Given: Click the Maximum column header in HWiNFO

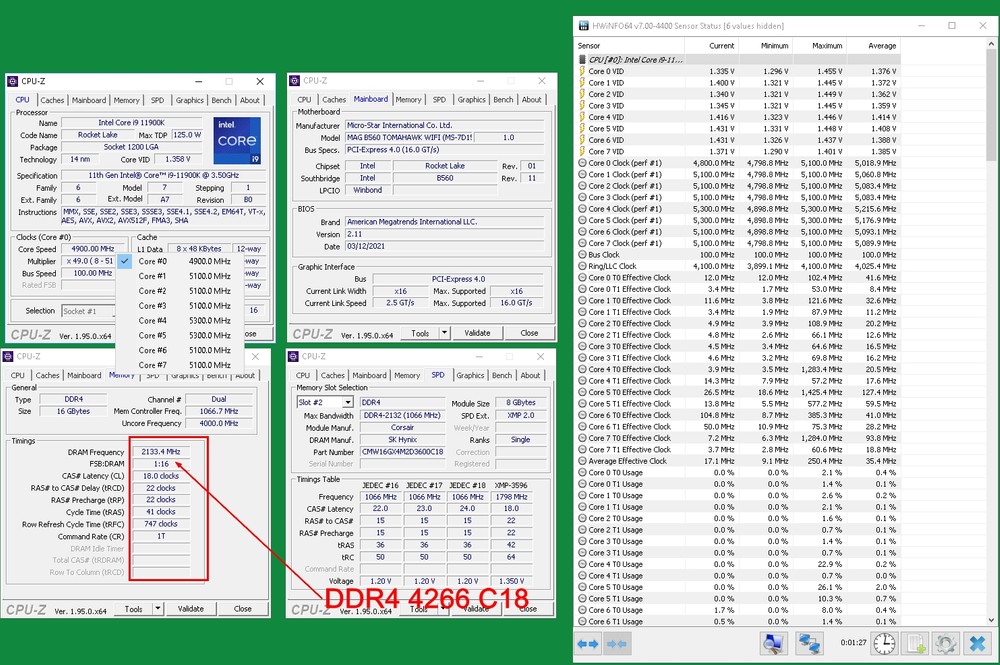Looking at the screenshot, I should (818, 46).
